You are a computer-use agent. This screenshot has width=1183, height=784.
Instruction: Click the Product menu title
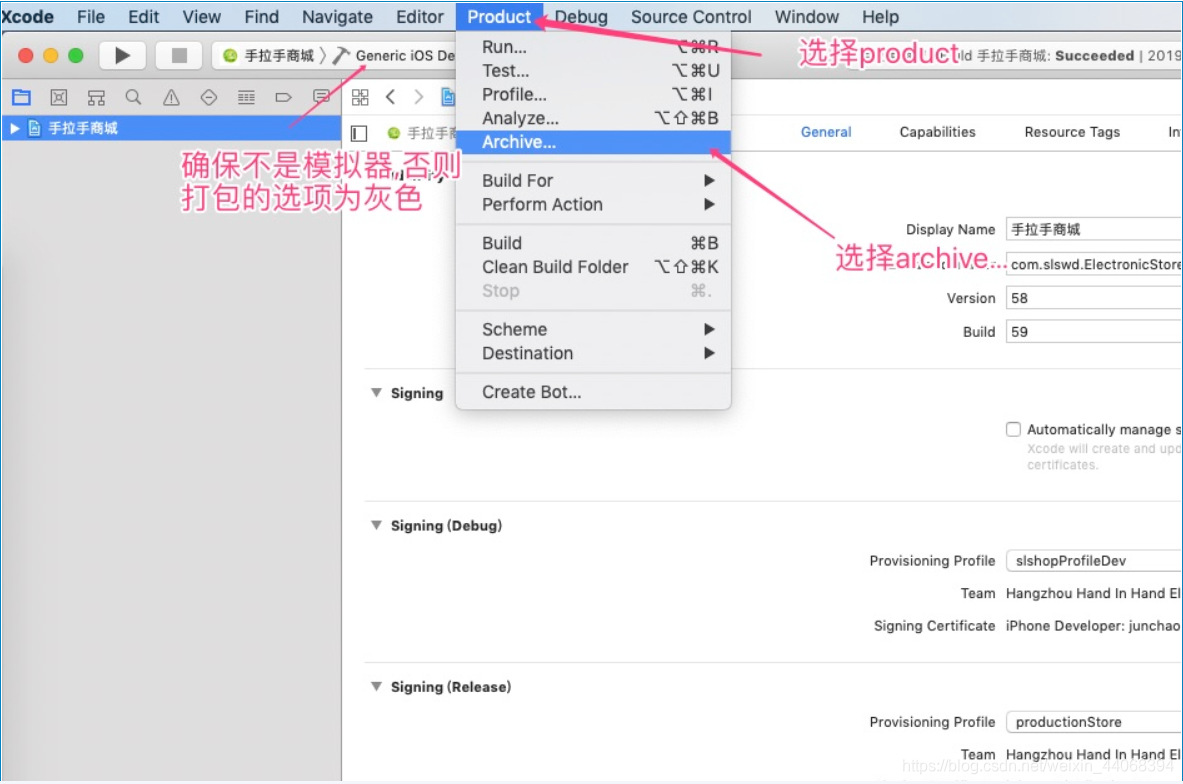(499, 17)
